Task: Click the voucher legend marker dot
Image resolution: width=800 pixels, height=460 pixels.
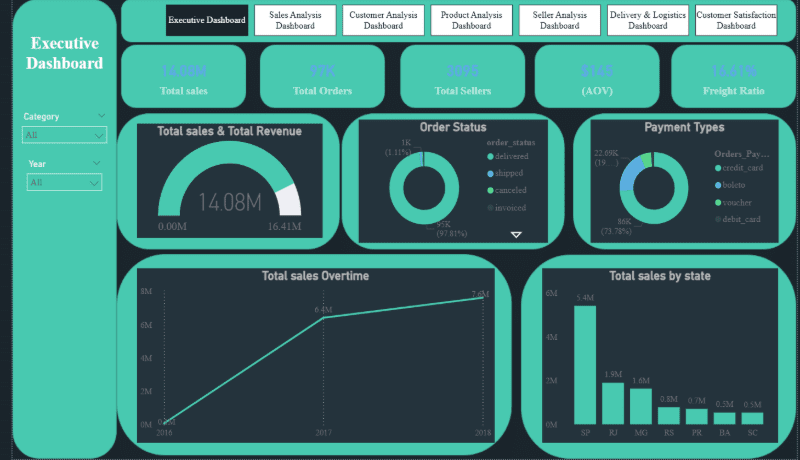Action: [x=718, y=202]
